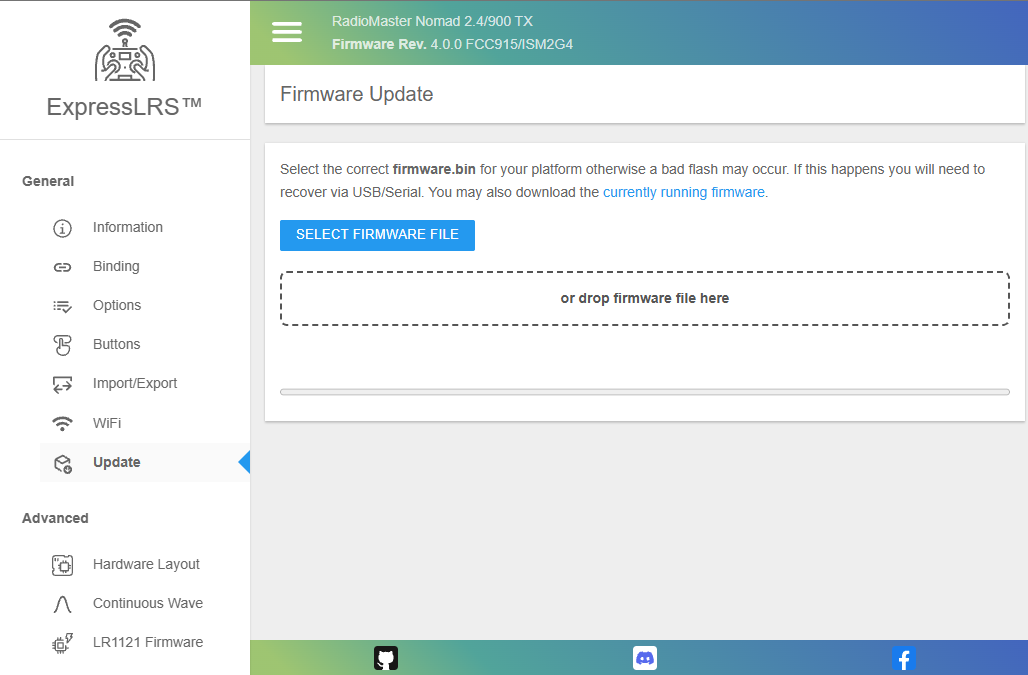
Task: Click the Buttons controller icon
Action: click(62, 344)
